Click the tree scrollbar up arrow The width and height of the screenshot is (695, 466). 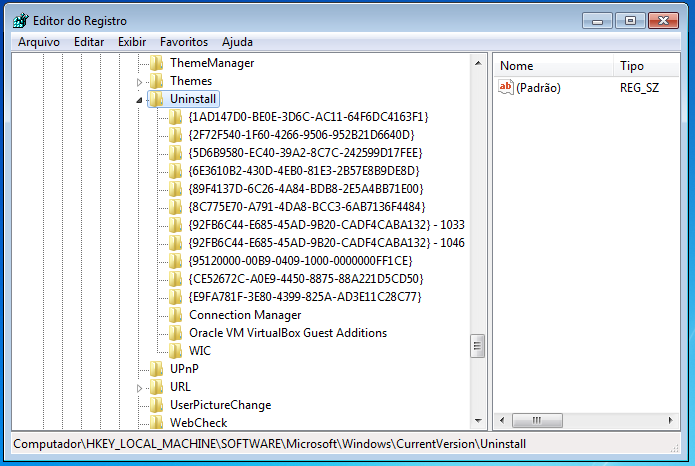tap(478, 63)
